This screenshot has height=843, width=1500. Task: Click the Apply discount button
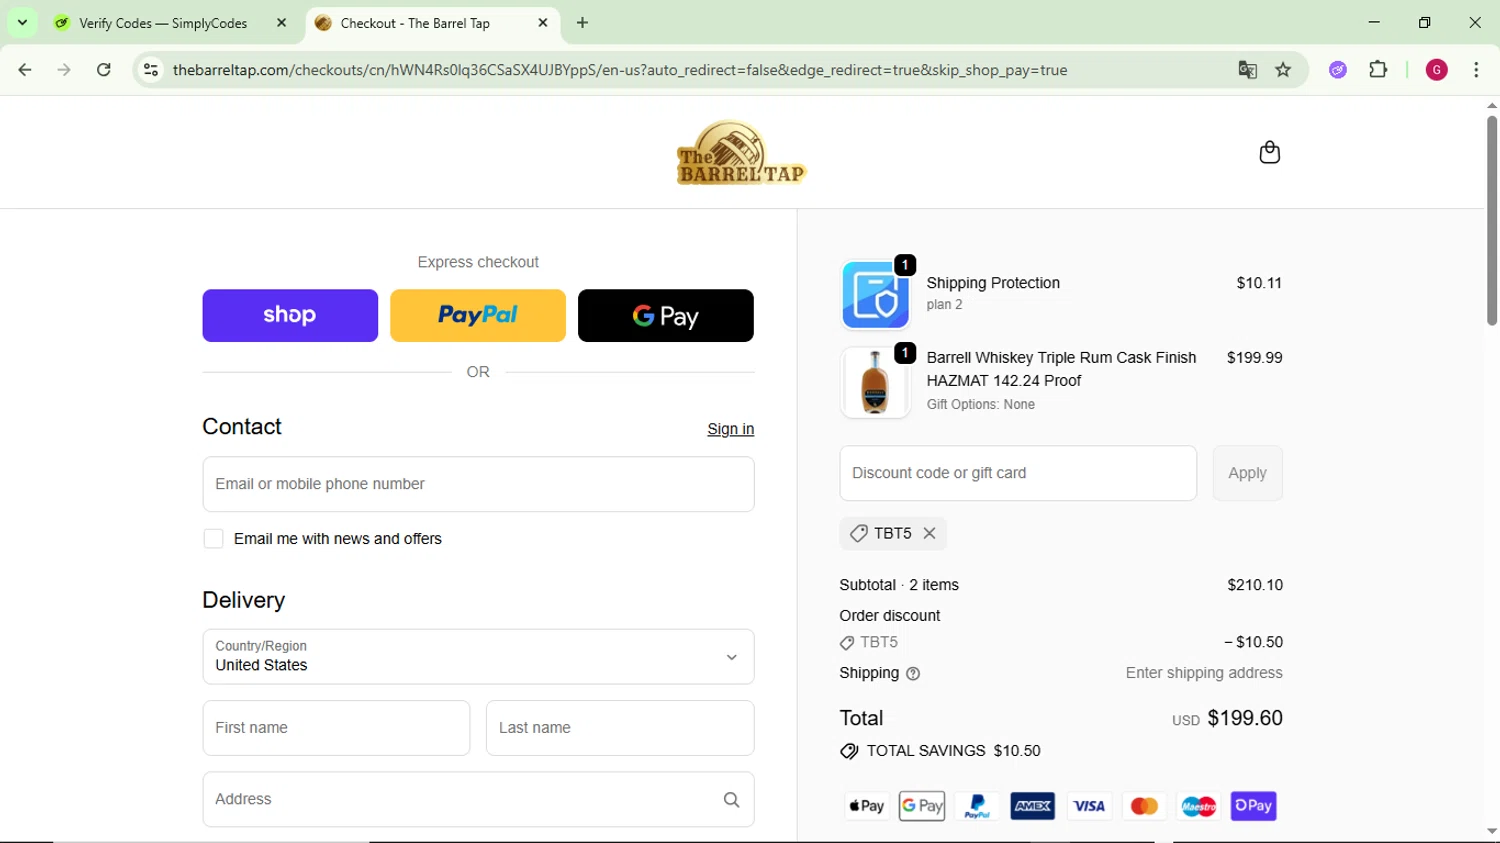[1247, 473]
